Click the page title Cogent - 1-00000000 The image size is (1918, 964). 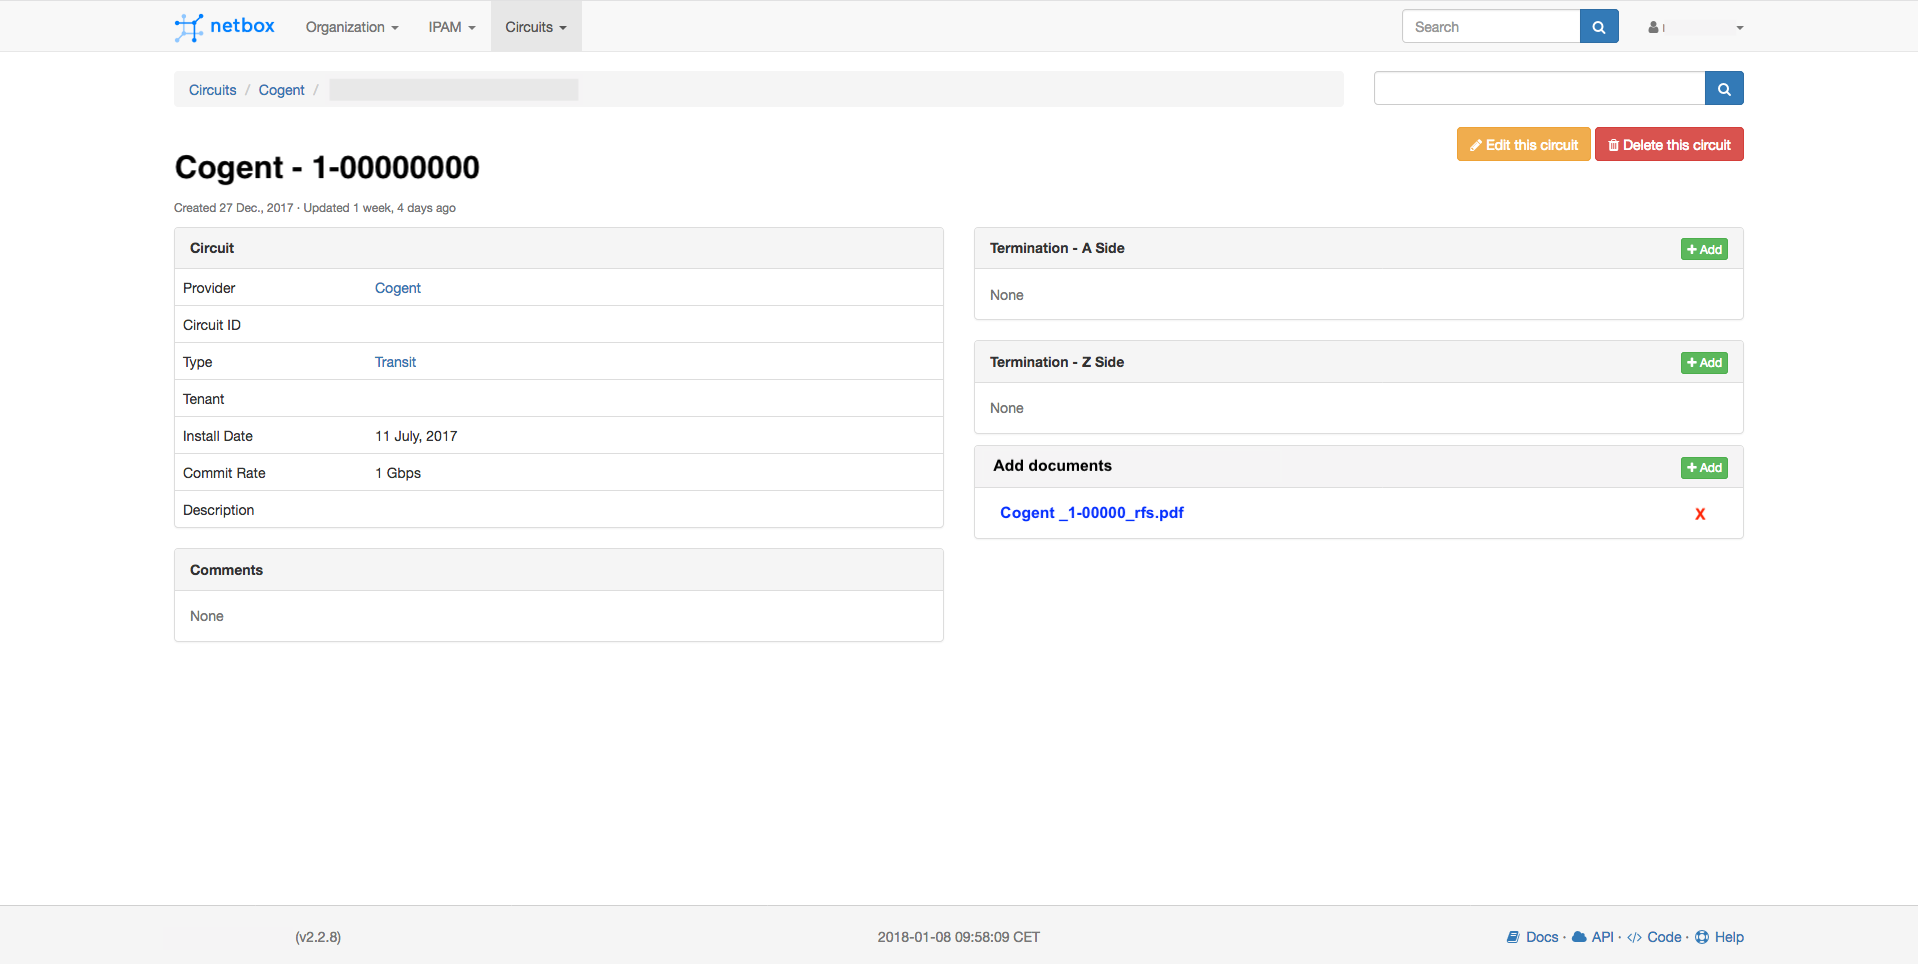pos(327,167)
